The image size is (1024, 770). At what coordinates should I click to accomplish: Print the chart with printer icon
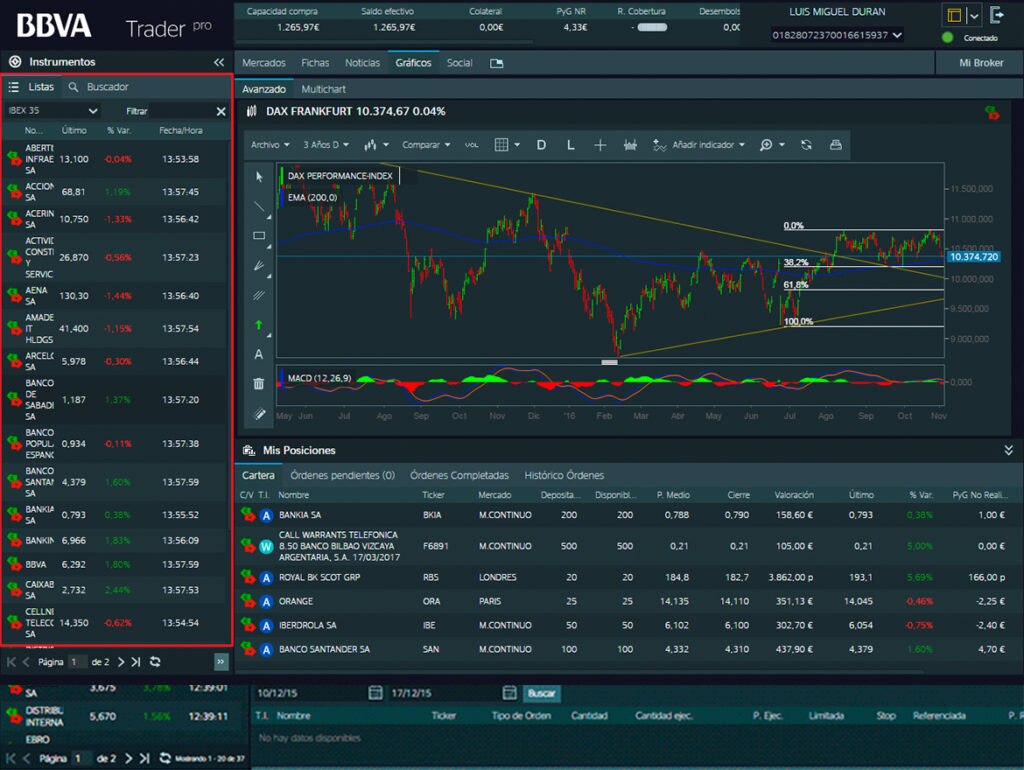point(835,145)
